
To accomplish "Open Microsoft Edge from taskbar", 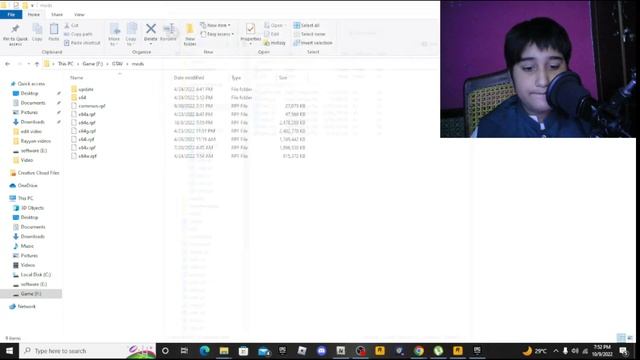I will (x=204, y=351).
